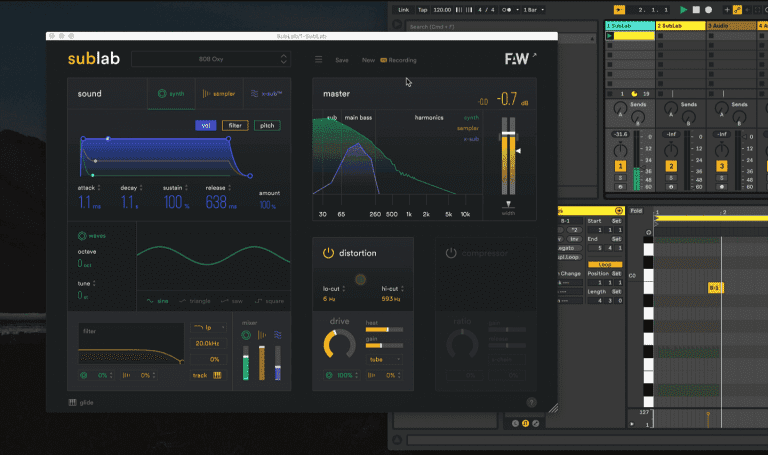Switch to the sampler sound tab
Viewport: 768px width, 455px height.
click(219, 94)
